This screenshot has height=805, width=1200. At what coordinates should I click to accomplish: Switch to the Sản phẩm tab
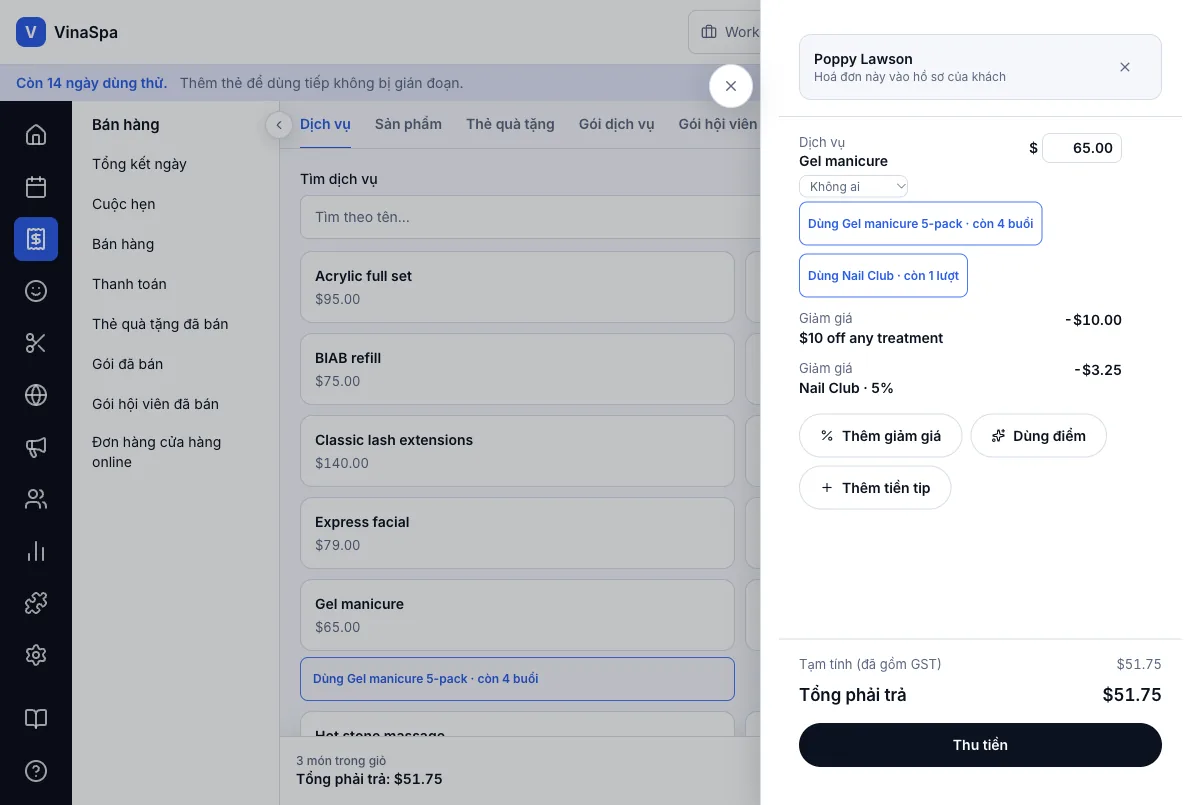click(408, 124)
